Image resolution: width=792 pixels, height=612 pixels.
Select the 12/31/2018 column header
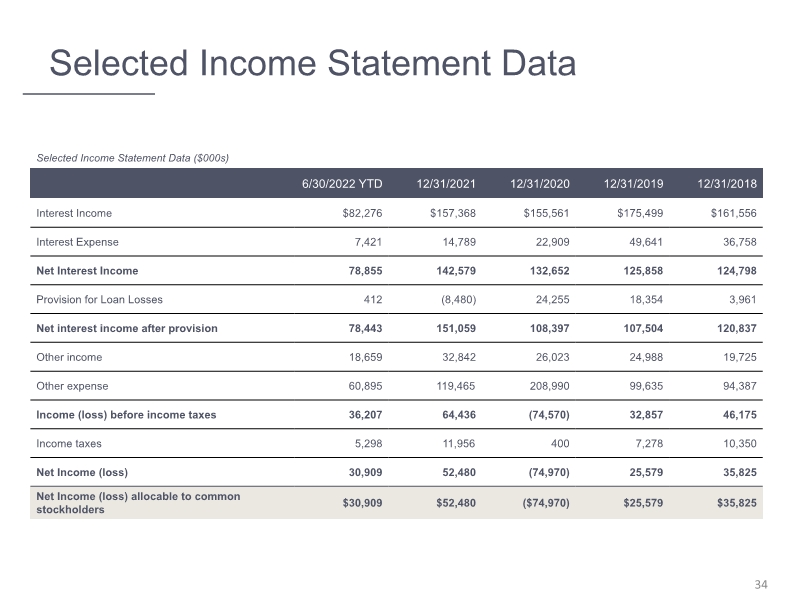(x=727, y=184)
